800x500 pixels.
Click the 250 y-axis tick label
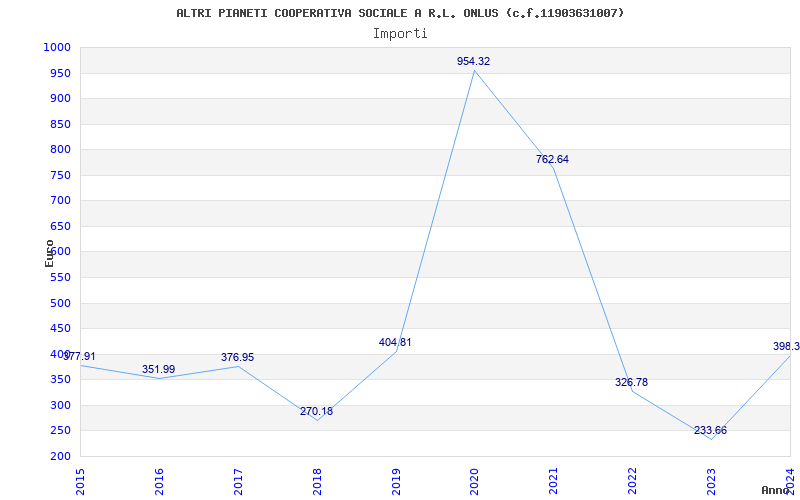[x=60, y=431]
